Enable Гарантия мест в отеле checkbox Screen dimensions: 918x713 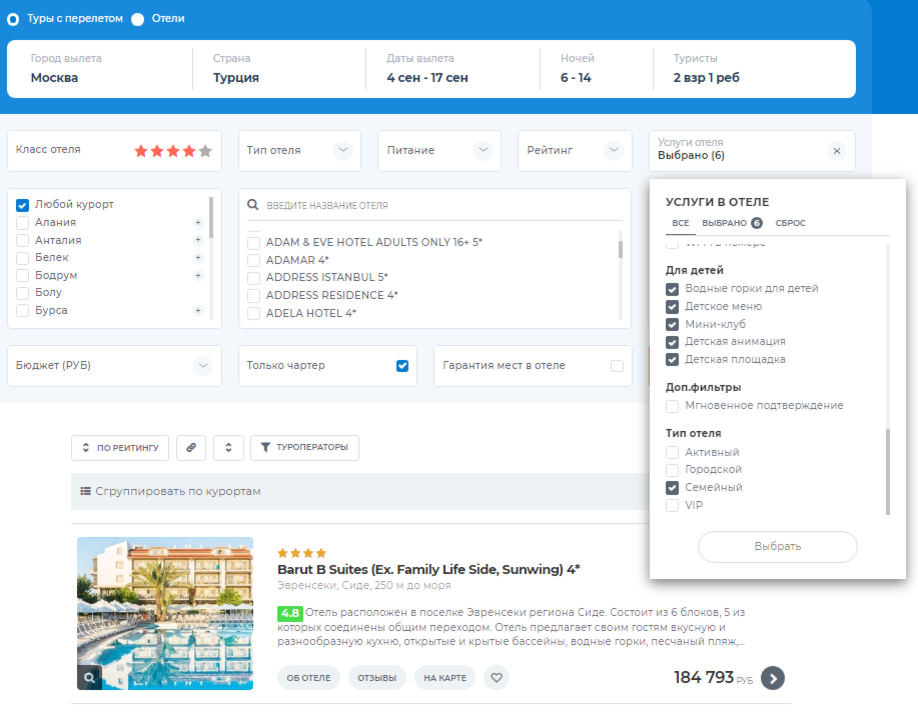(617, 366)
